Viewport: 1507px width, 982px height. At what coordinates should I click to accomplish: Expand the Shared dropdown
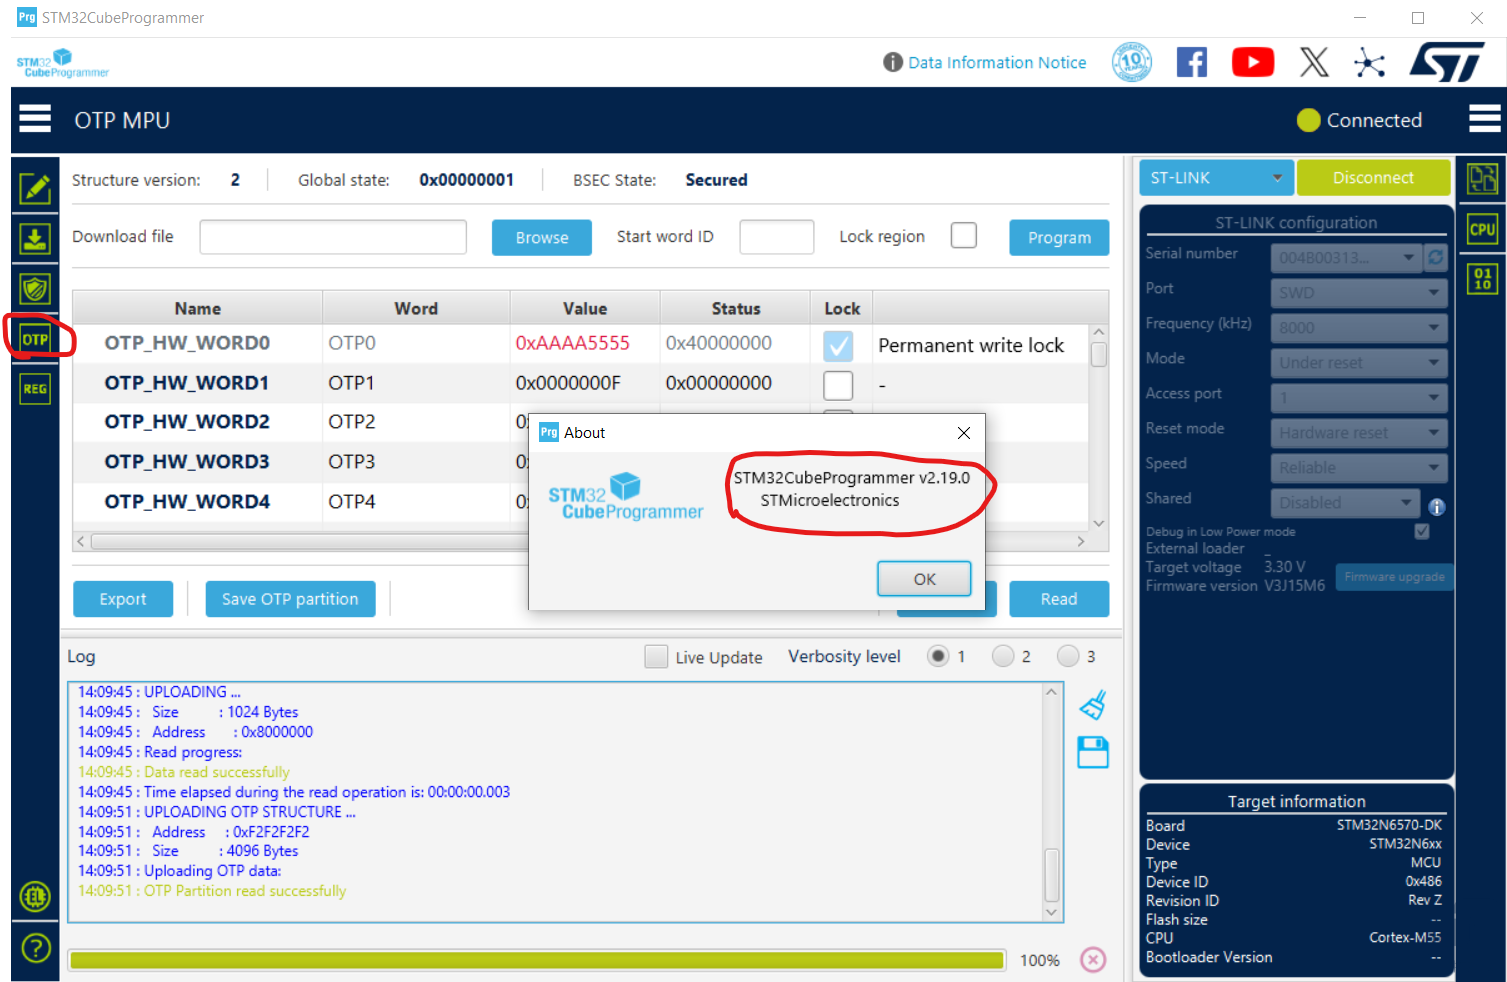[x=1346, y=503]
